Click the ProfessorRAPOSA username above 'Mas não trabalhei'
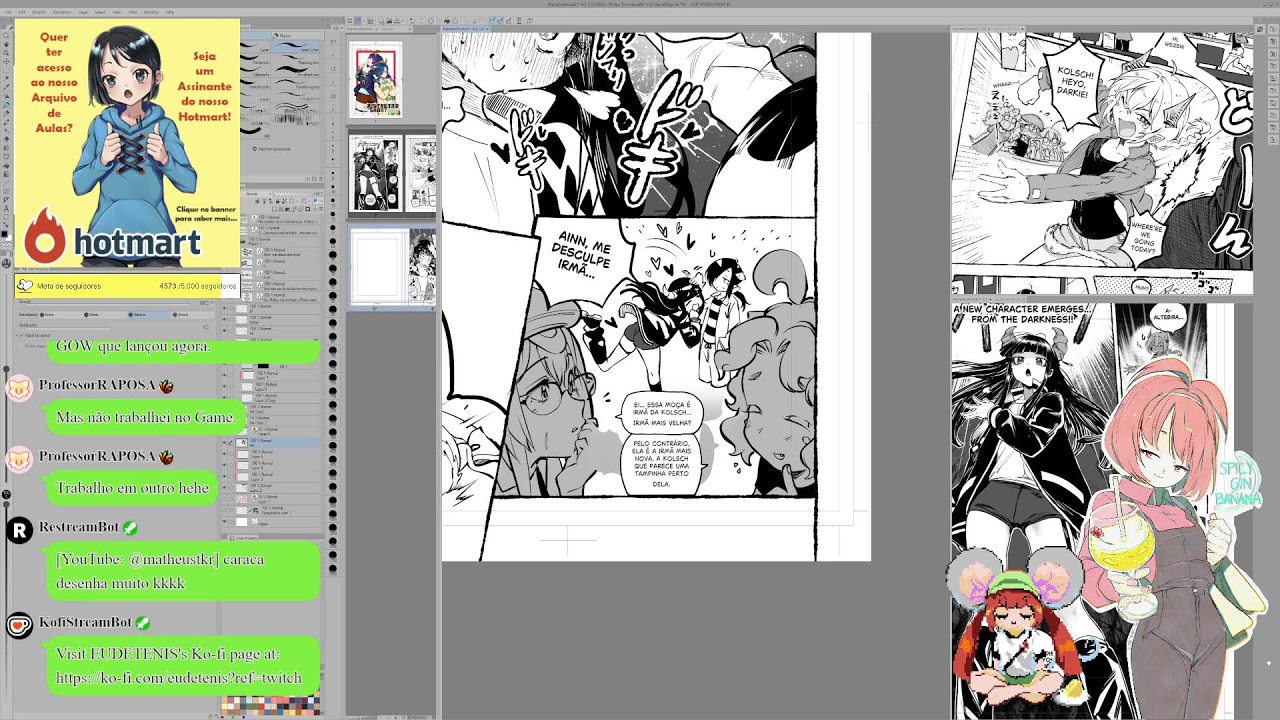This screenshot has width=1280, height=720. tap(98, 385)
